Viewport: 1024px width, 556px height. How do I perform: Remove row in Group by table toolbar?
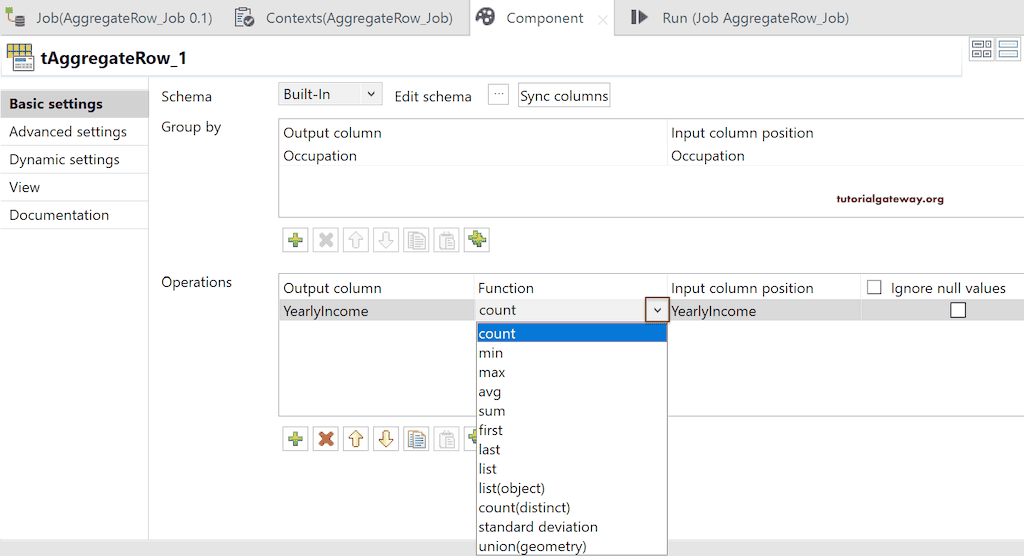325,240
